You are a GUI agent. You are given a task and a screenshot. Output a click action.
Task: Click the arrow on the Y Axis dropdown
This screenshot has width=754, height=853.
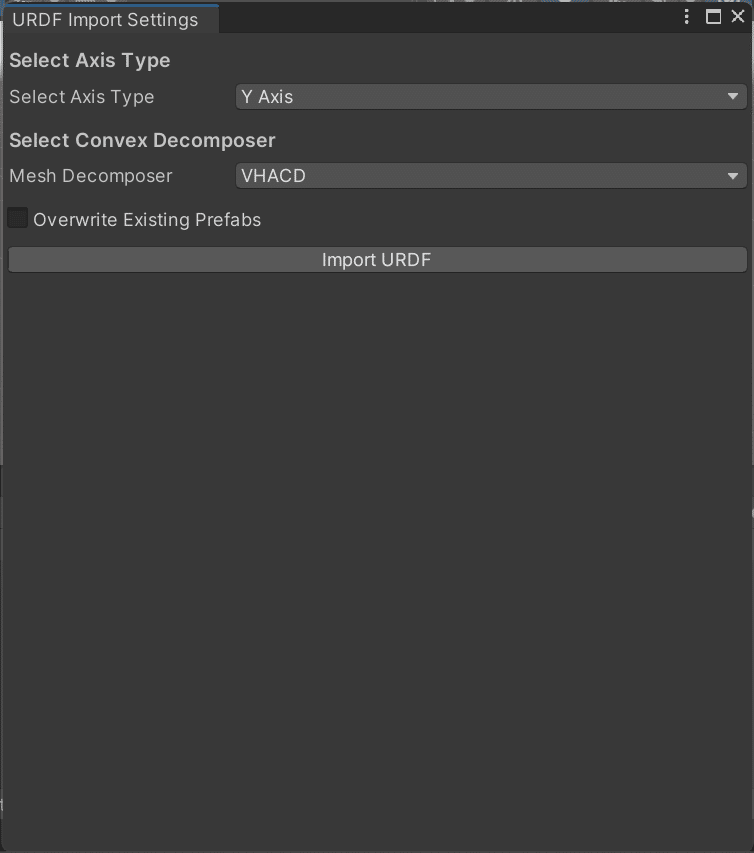click(734, 97)
